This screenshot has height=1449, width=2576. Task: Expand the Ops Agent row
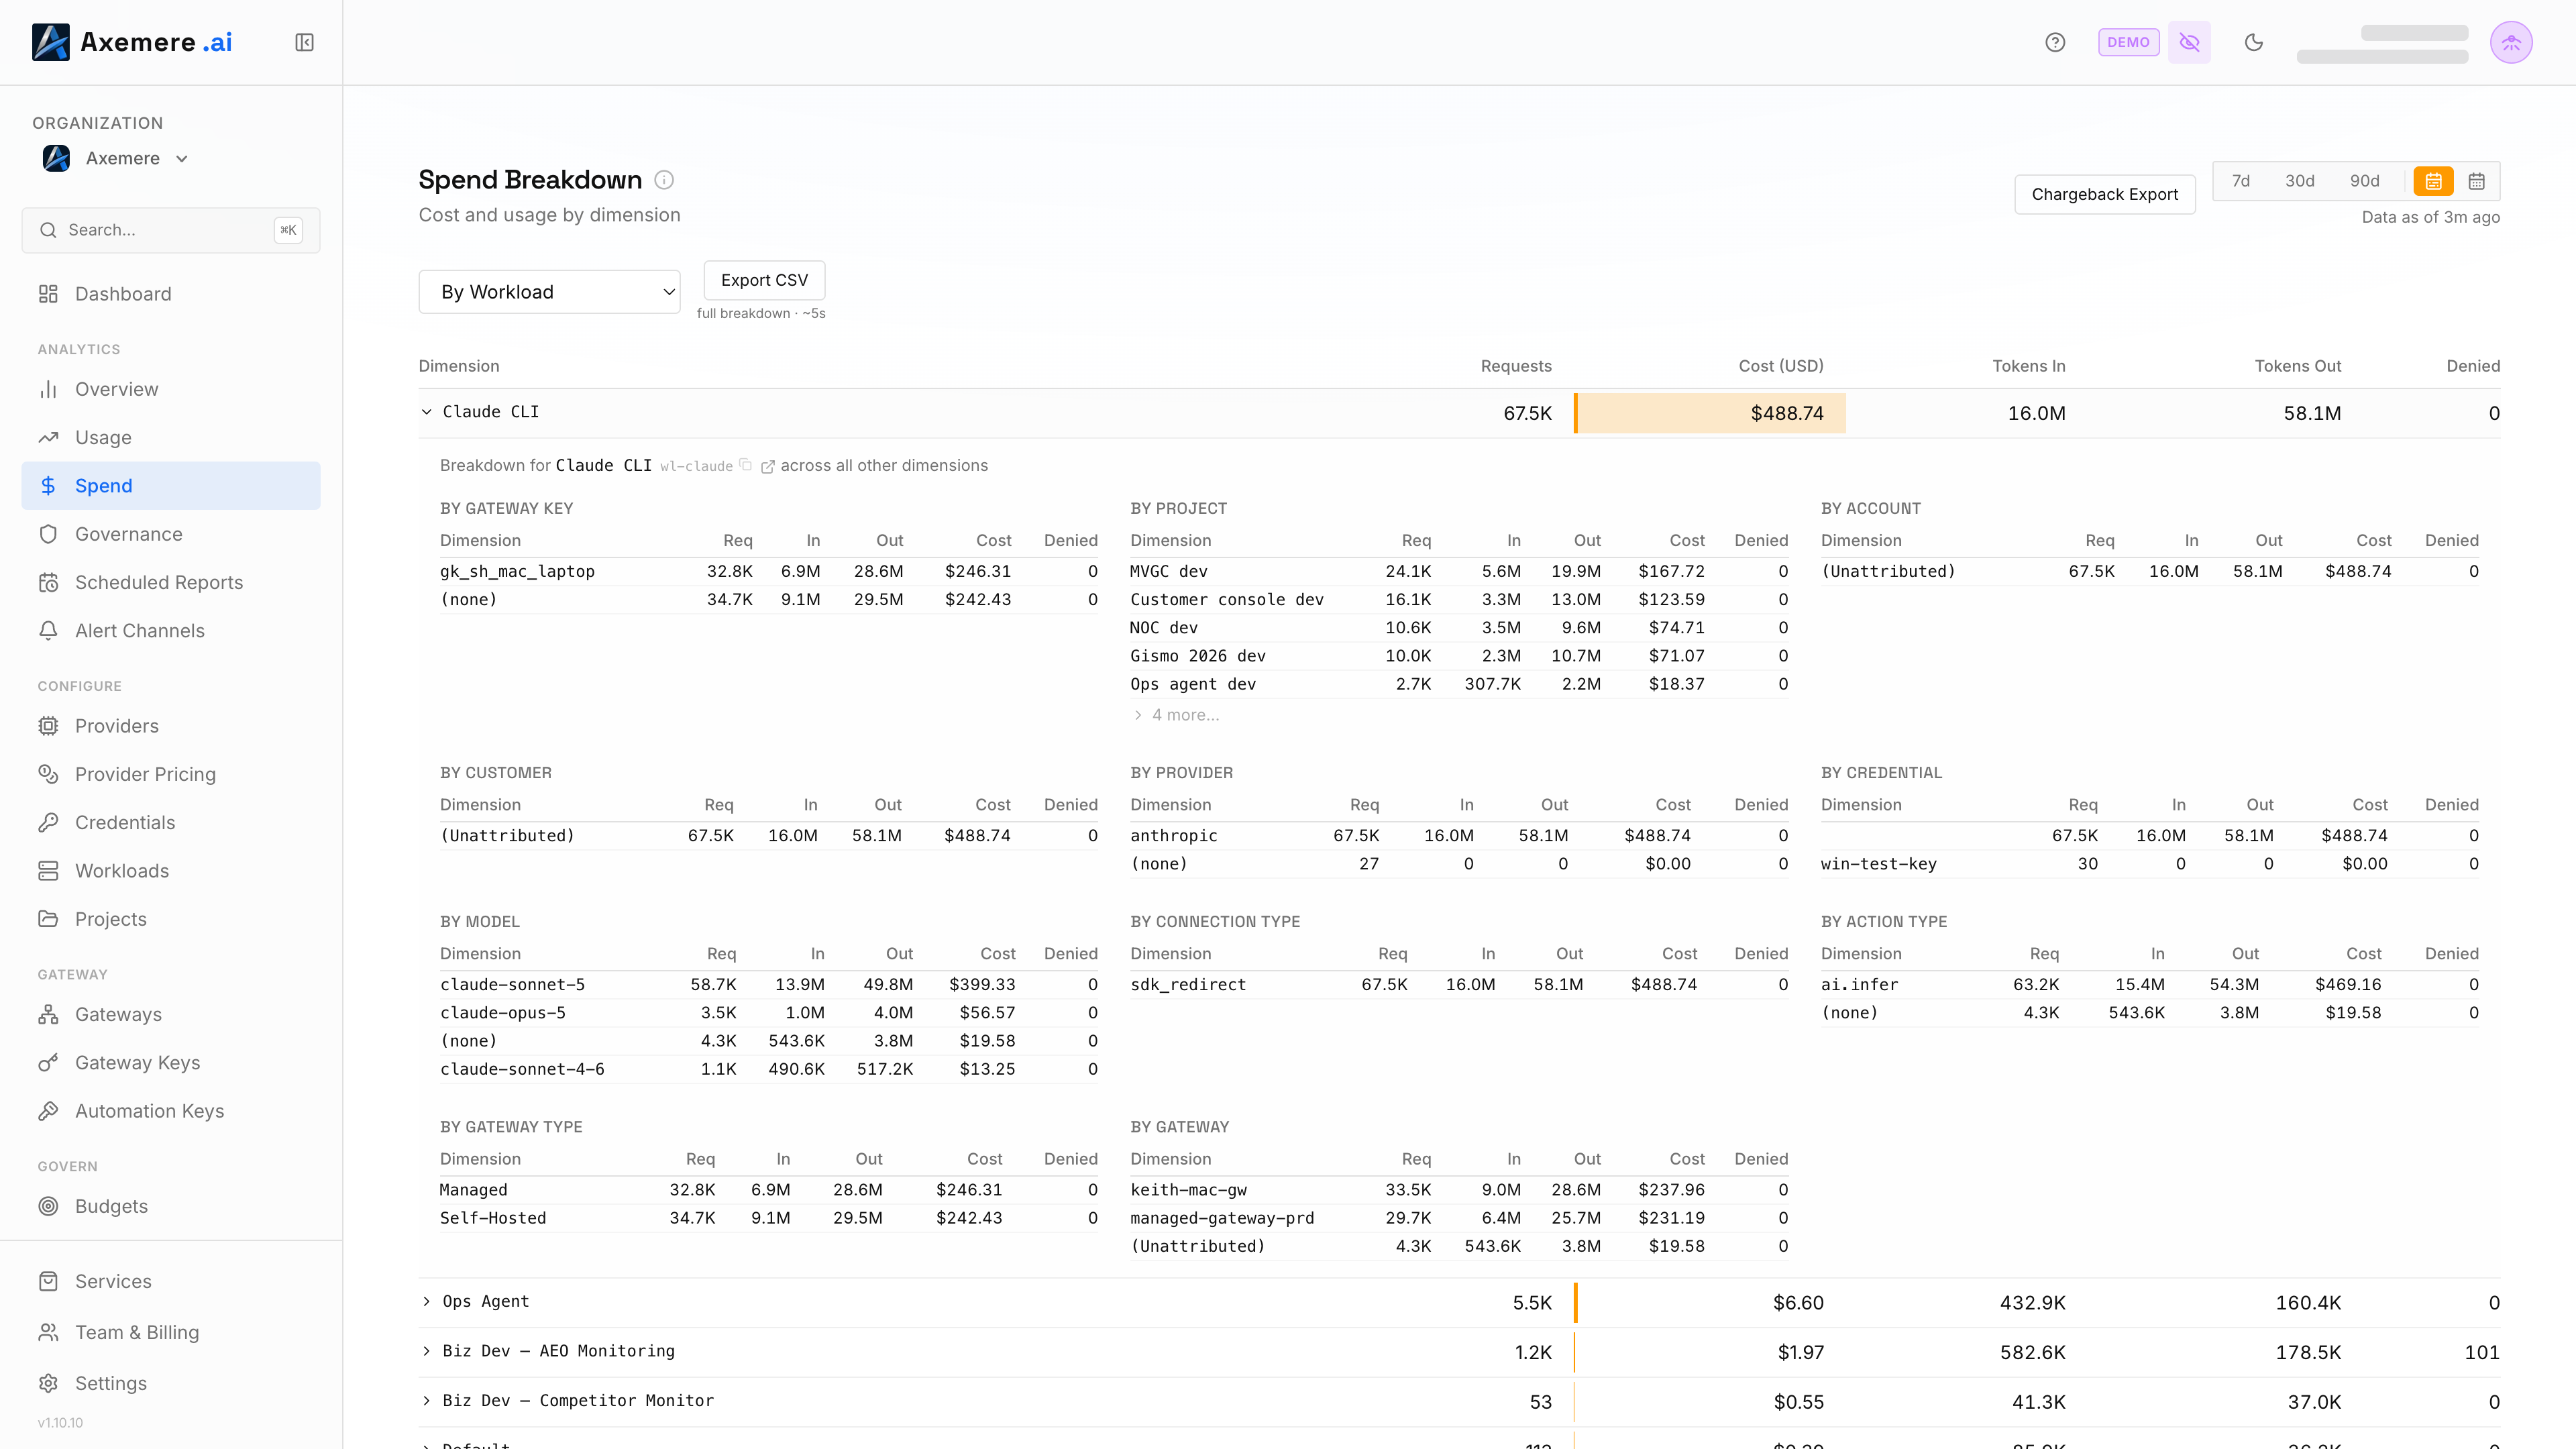426,1301
